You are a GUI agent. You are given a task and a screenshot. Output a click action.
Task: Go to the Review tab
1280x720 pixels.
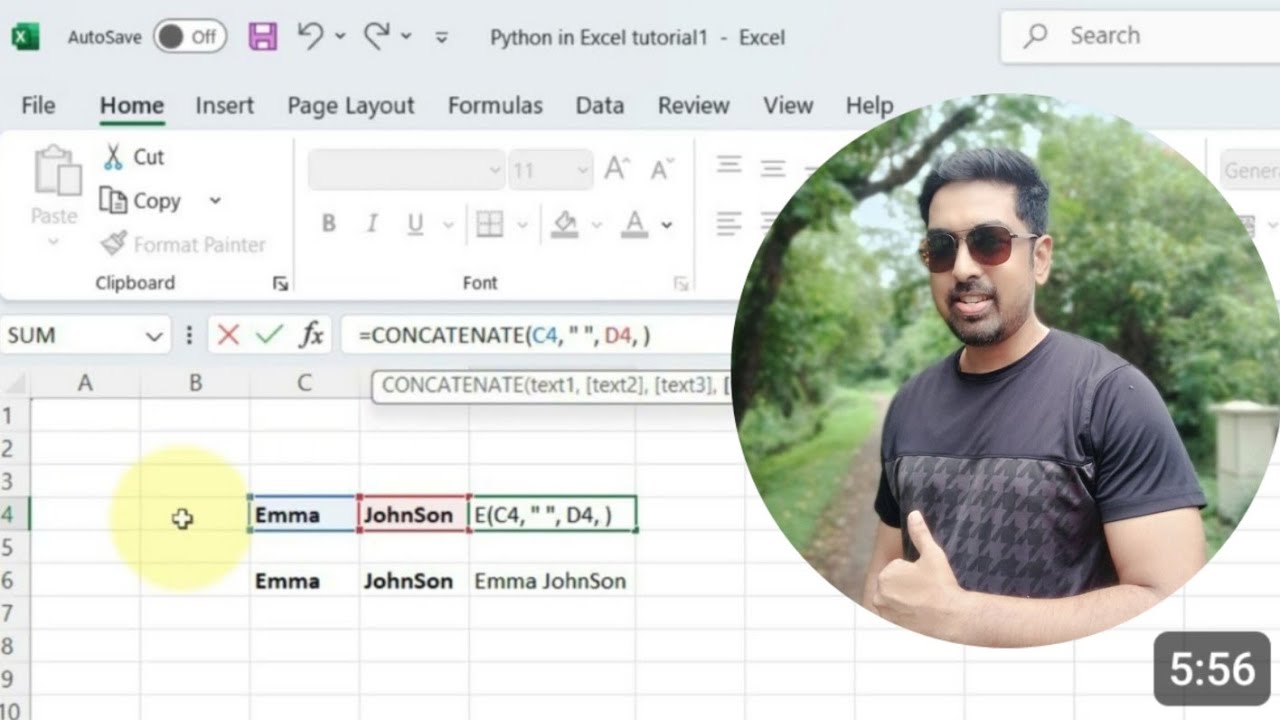click(693, 105)
